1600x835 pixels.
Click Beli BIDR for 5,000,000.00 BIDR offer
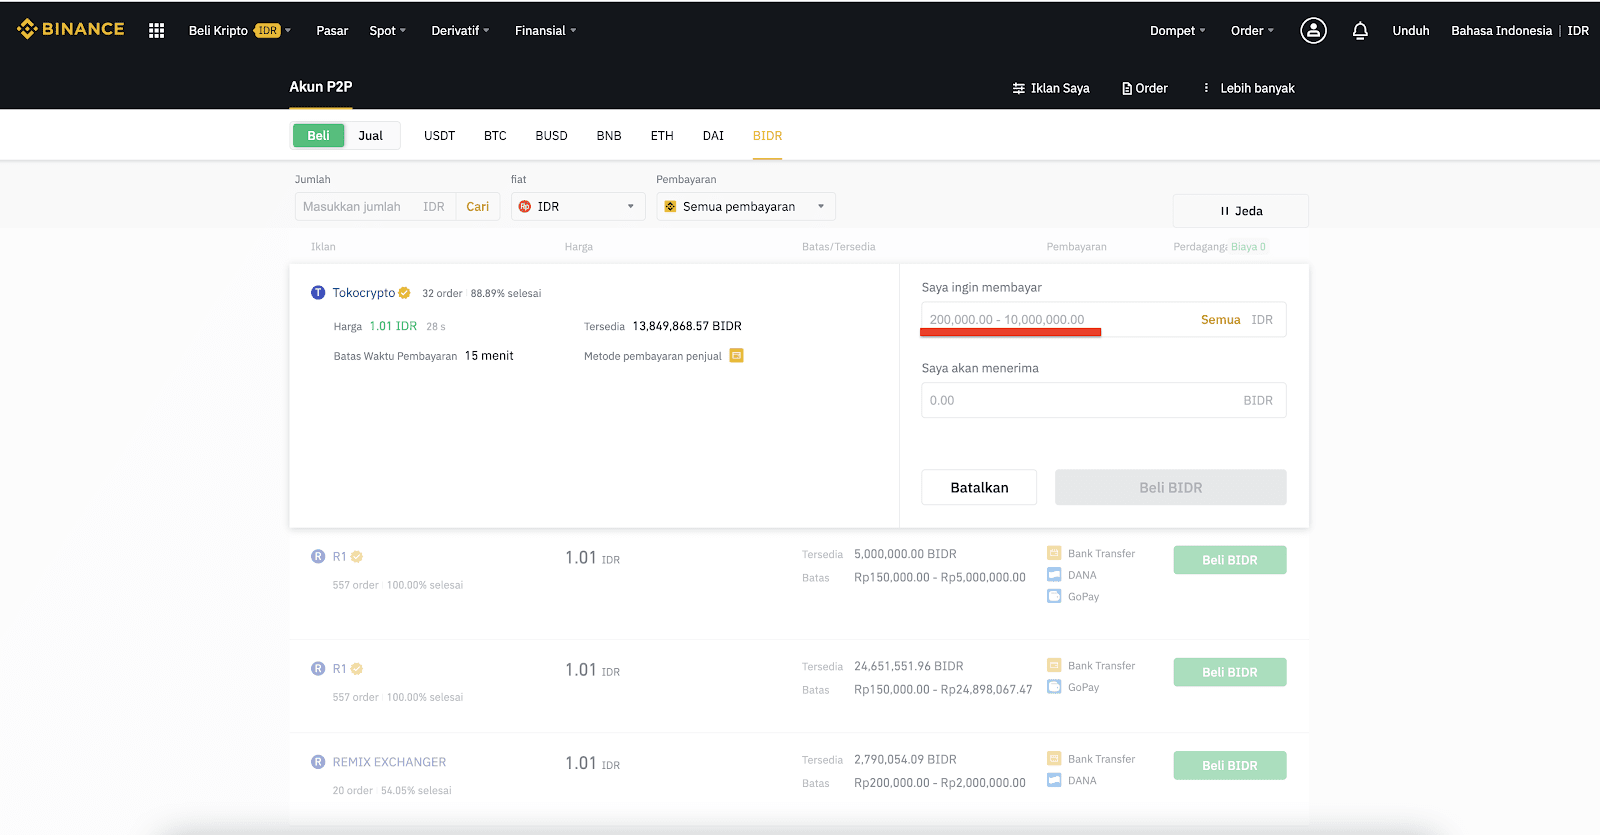(x=1229, y=560)
